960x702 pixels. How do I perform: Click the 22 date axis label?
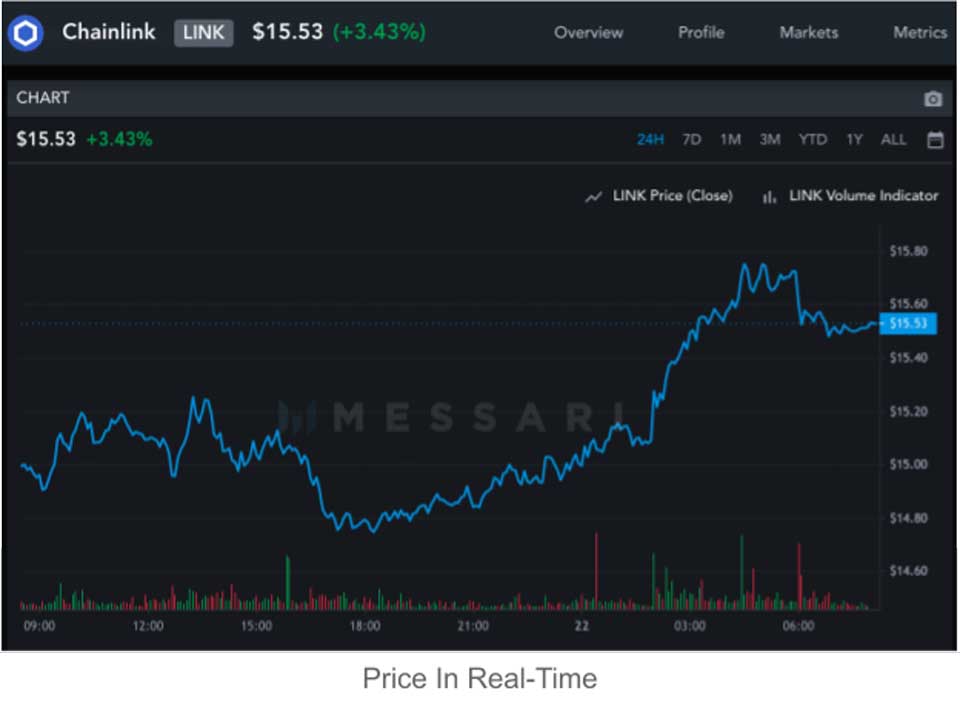click(x=582, y=626)
